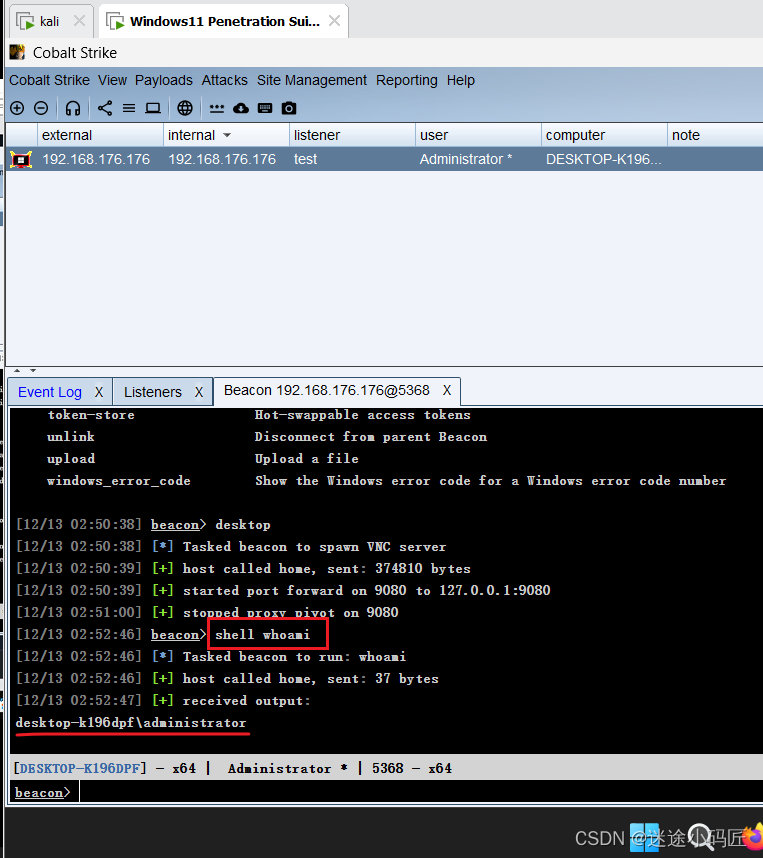Open screenshots camera icon

(x=289, y=108)
